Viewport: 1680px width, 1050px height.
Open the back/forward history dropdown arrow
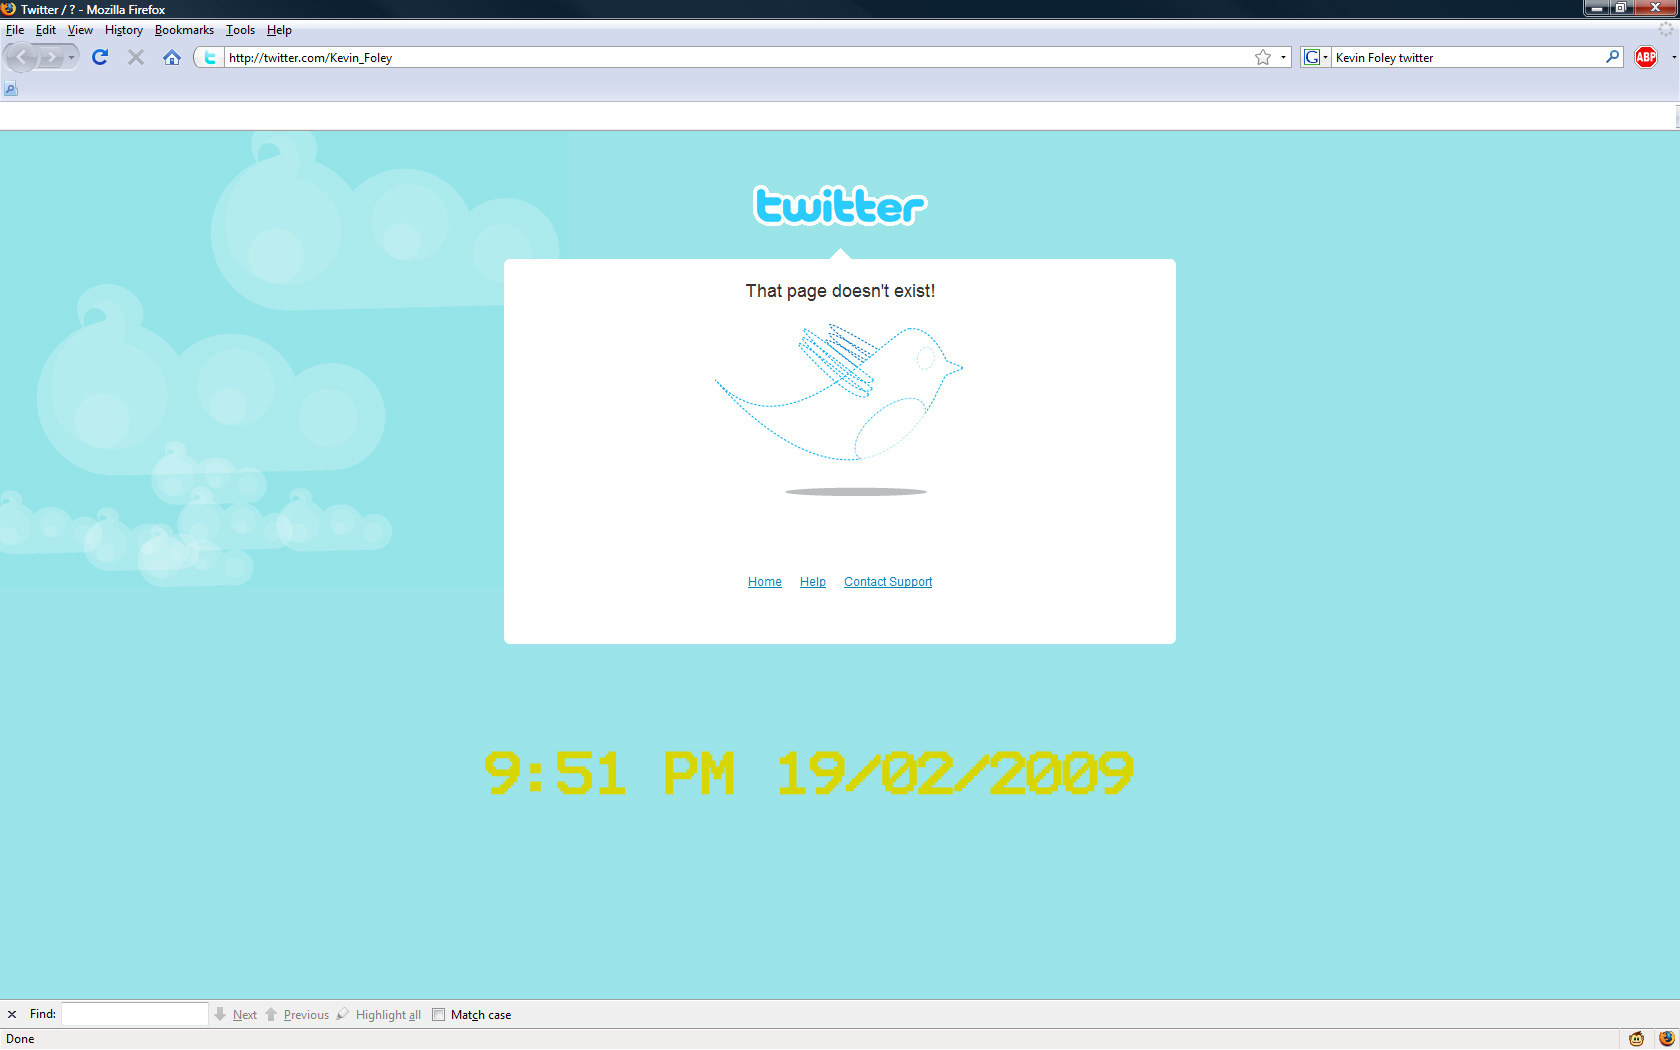71,57
